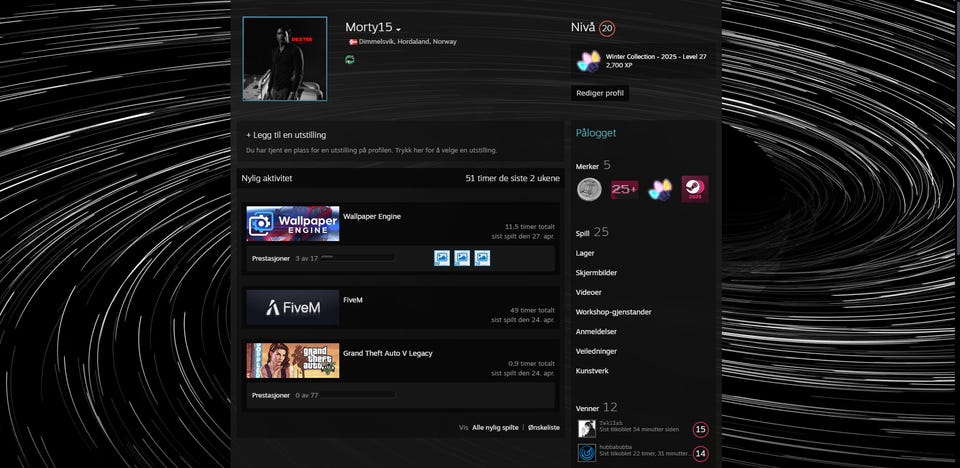Expand the dropdown arrow beside Morty15

[x=399, y=29]
